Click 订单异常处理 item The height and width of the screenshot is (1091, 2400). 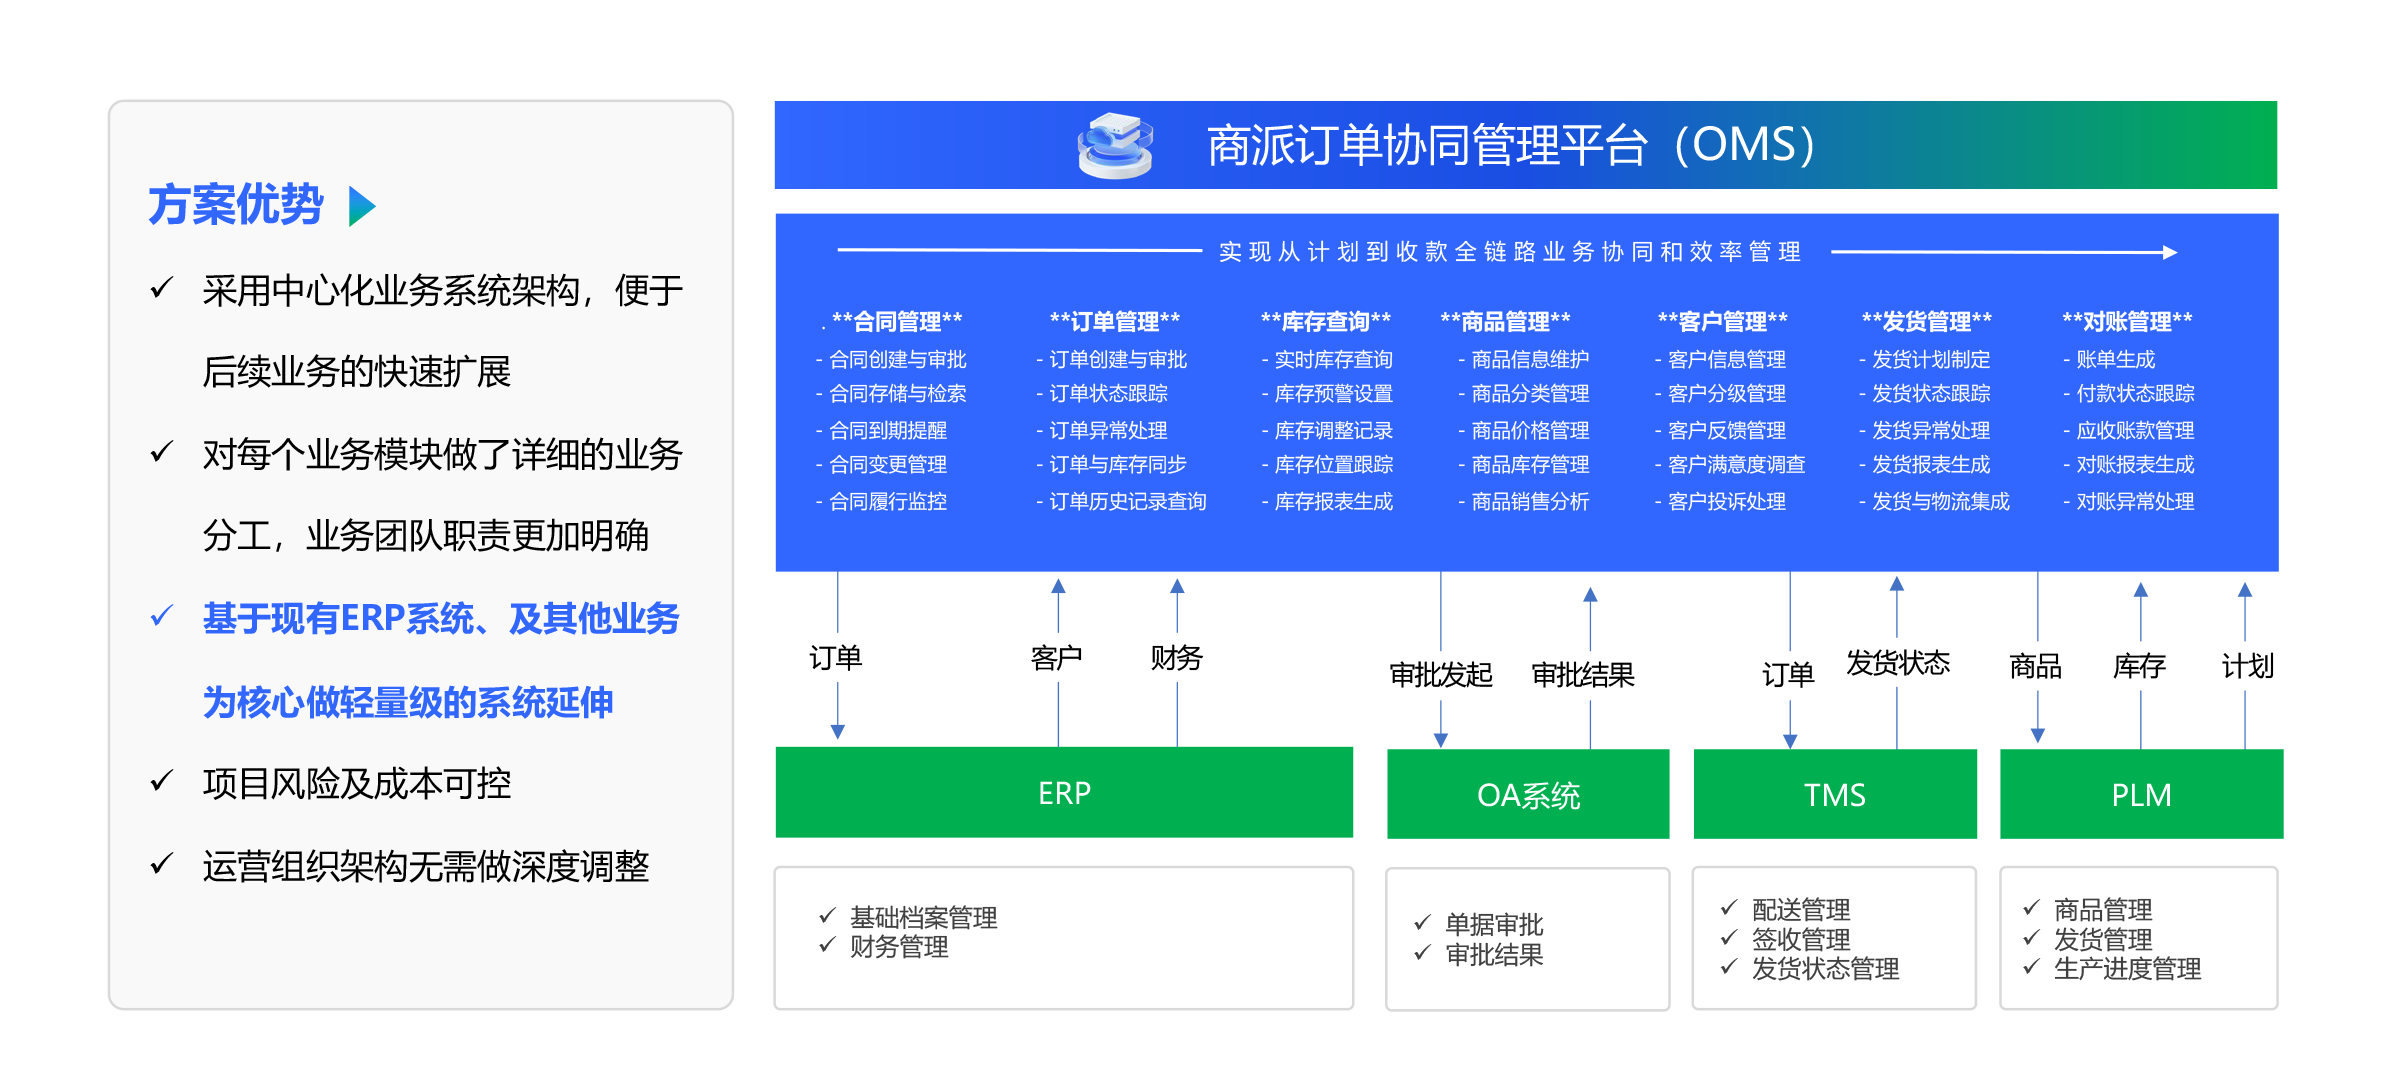(x=1102, y=430)
